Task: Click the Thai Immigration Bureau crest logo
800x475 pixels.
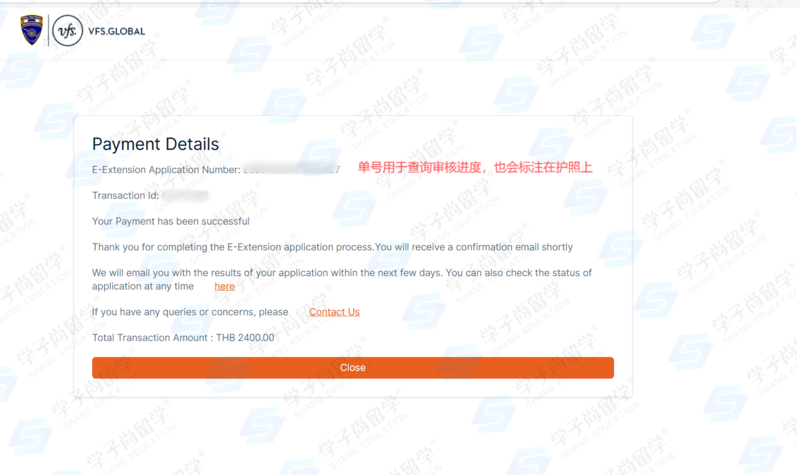Action: (32, 30)
